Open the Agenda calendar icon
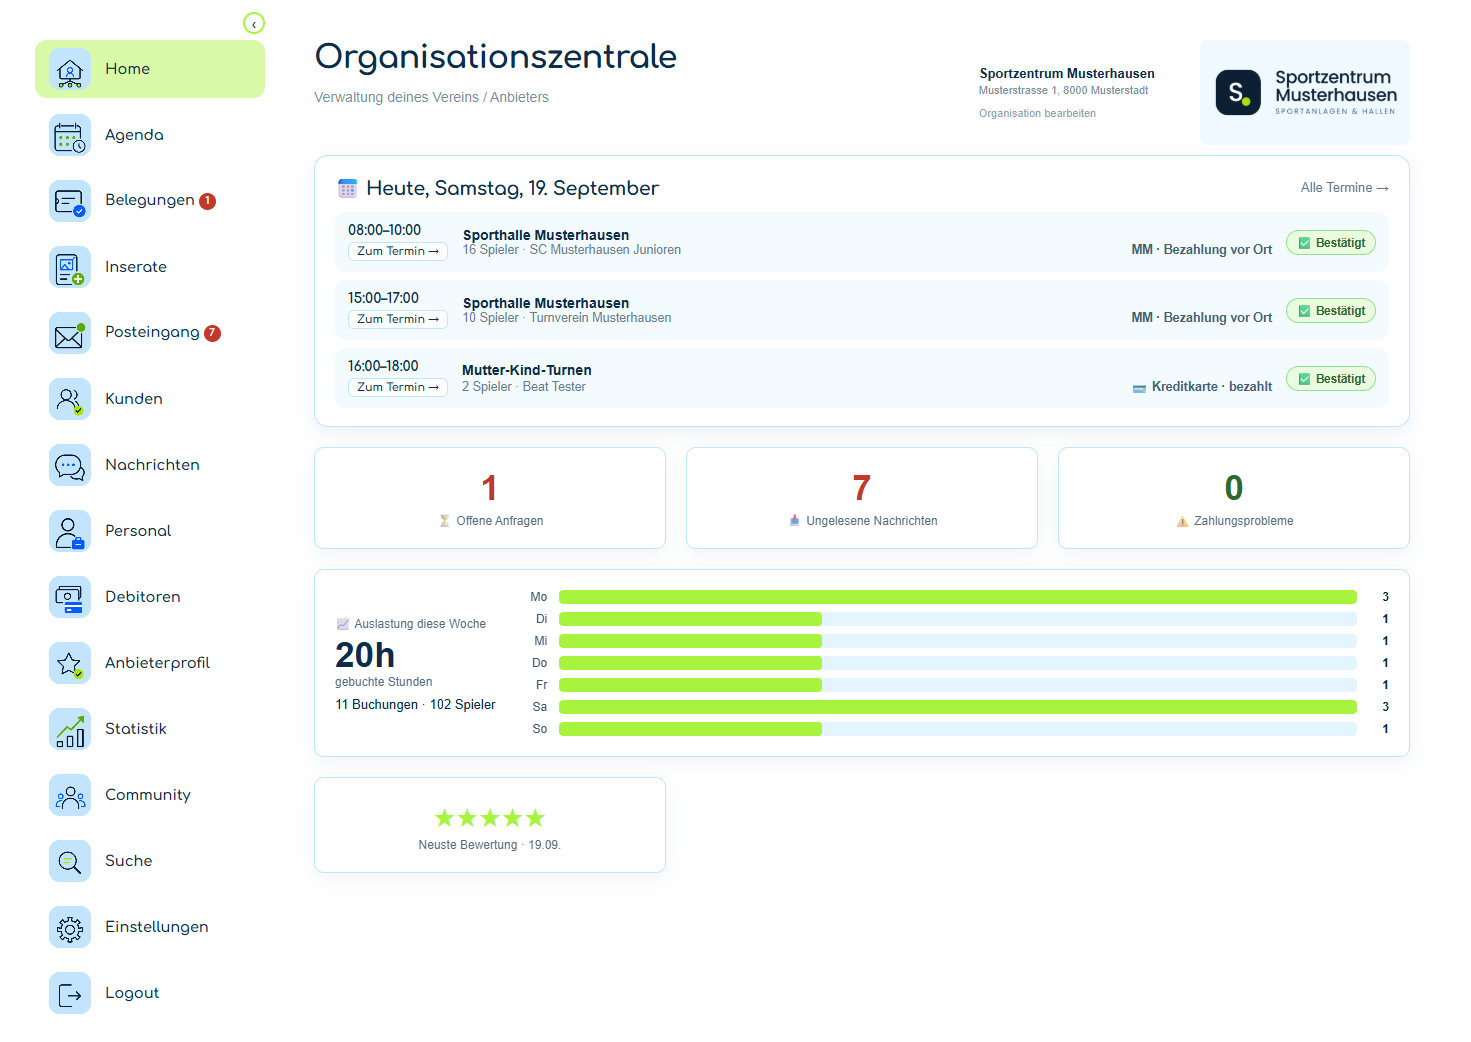 tap(70, 135)
